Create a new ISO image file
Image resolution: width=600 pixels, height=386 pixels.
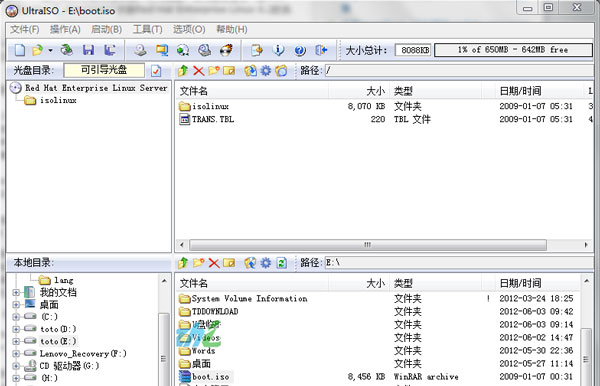20,50
